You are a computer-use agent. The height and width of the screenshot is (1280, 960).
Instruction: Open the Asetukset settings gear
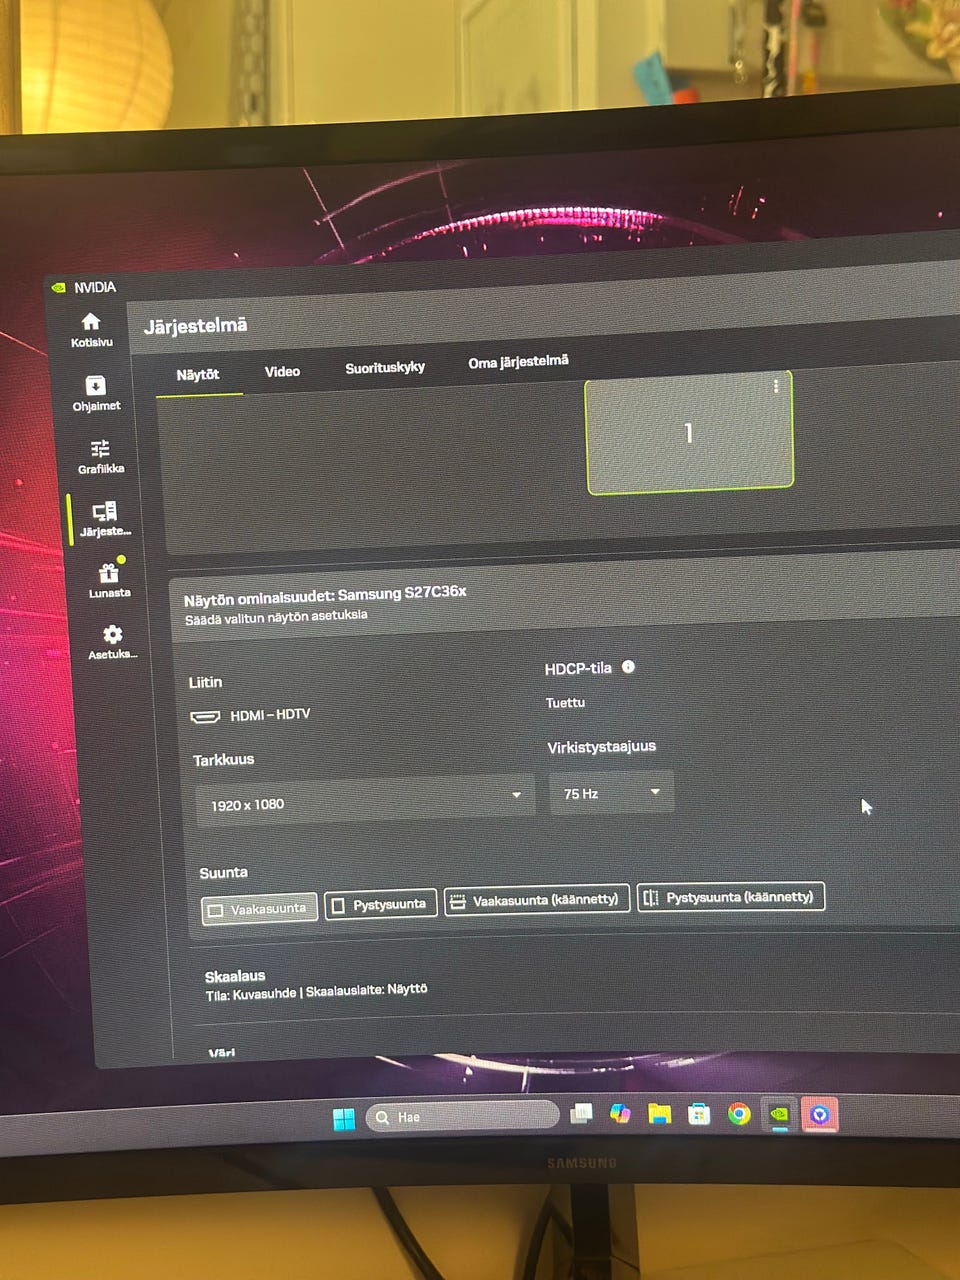pyautogui.click(x=112, y=642)
